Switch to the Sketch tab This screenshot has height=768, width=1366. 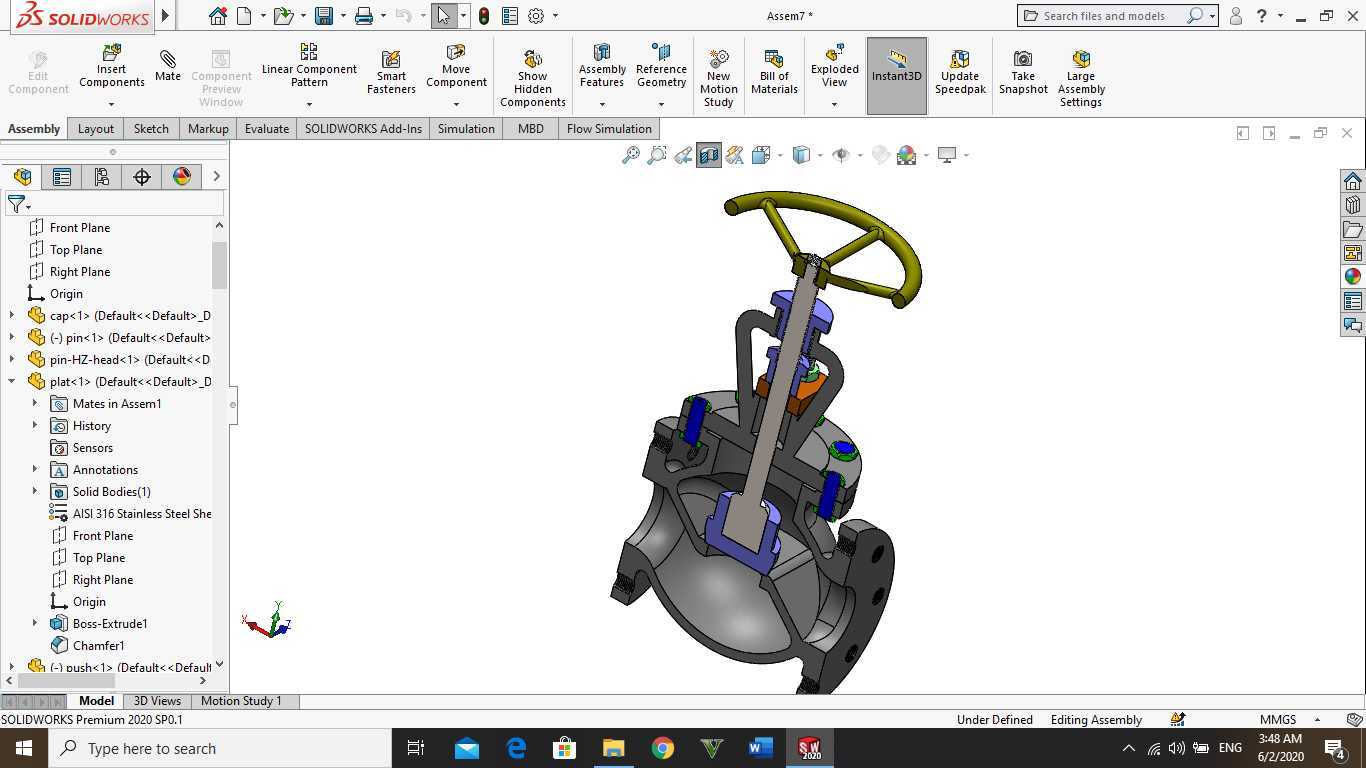pyautogui.click(x=151, y=128)
